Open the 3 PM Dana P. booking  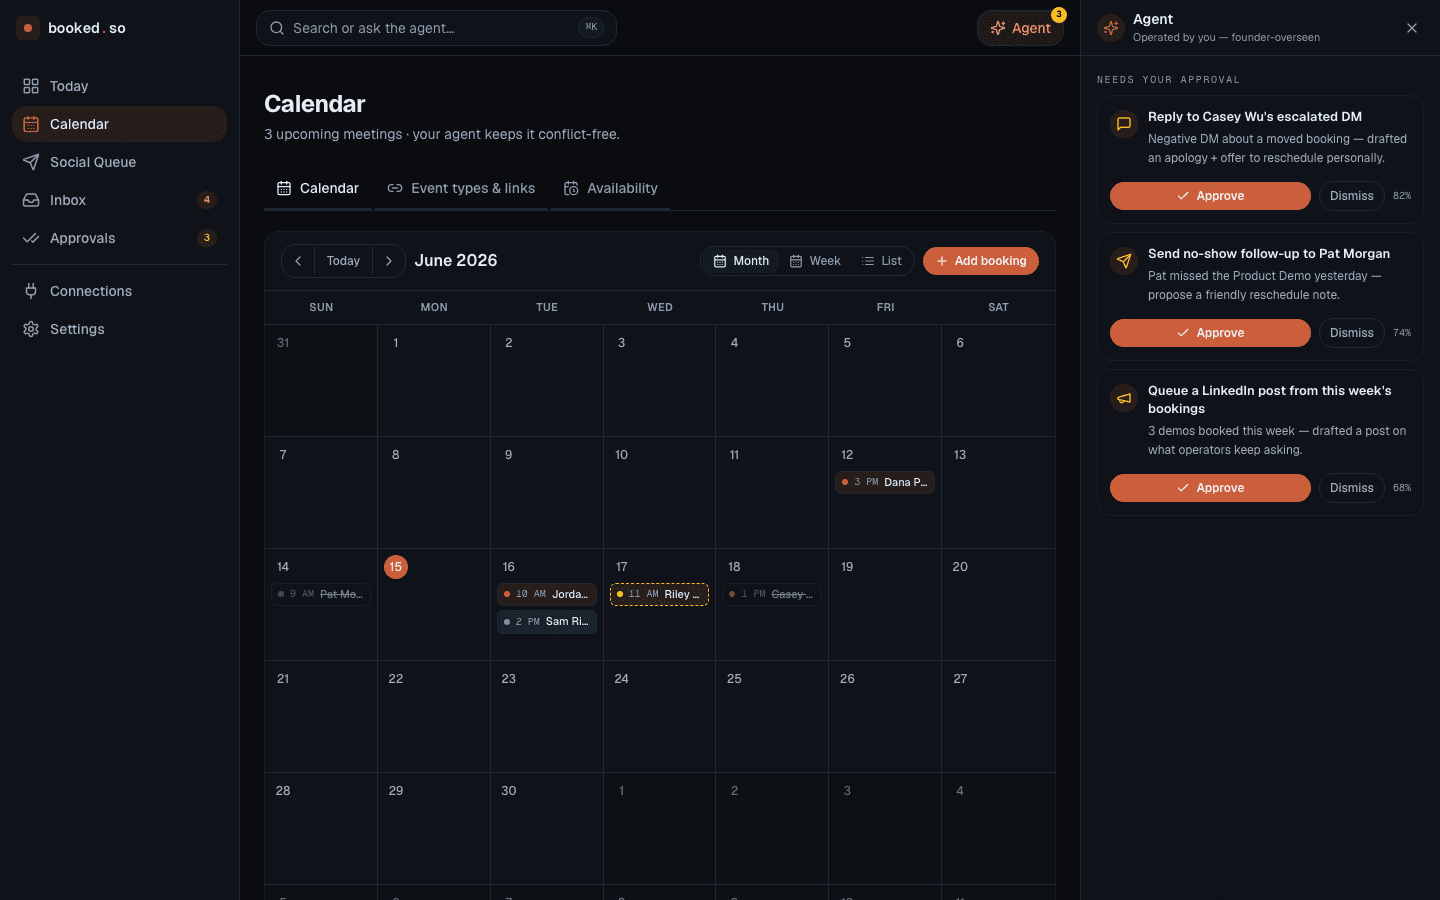coord(885,482)
